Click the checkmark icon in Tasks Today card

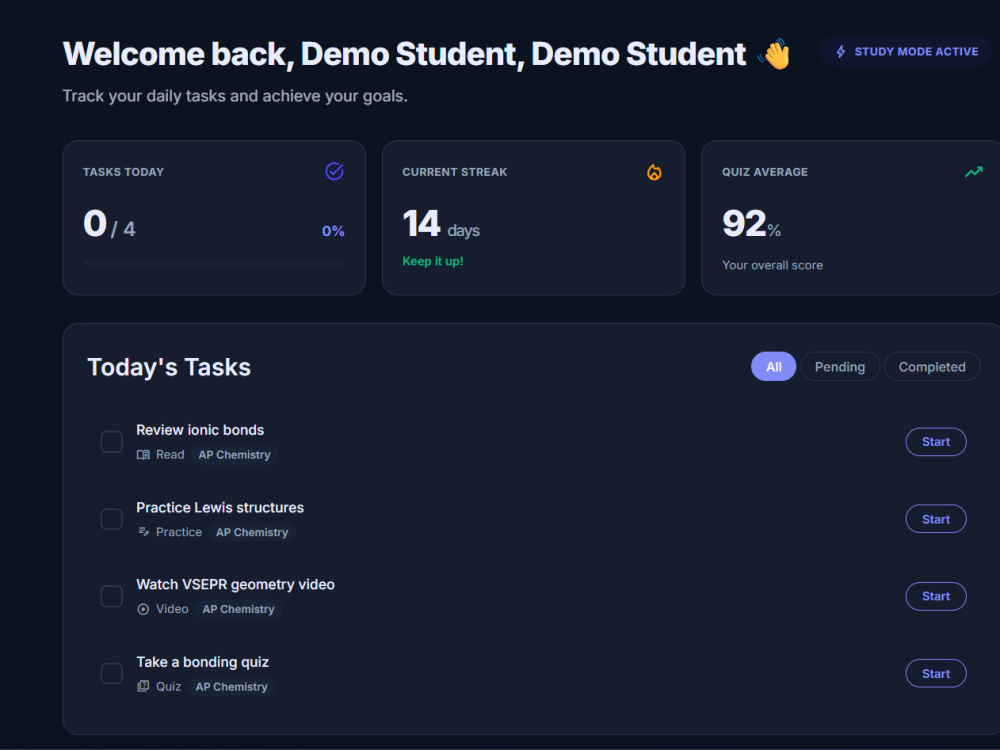point(334,171)
